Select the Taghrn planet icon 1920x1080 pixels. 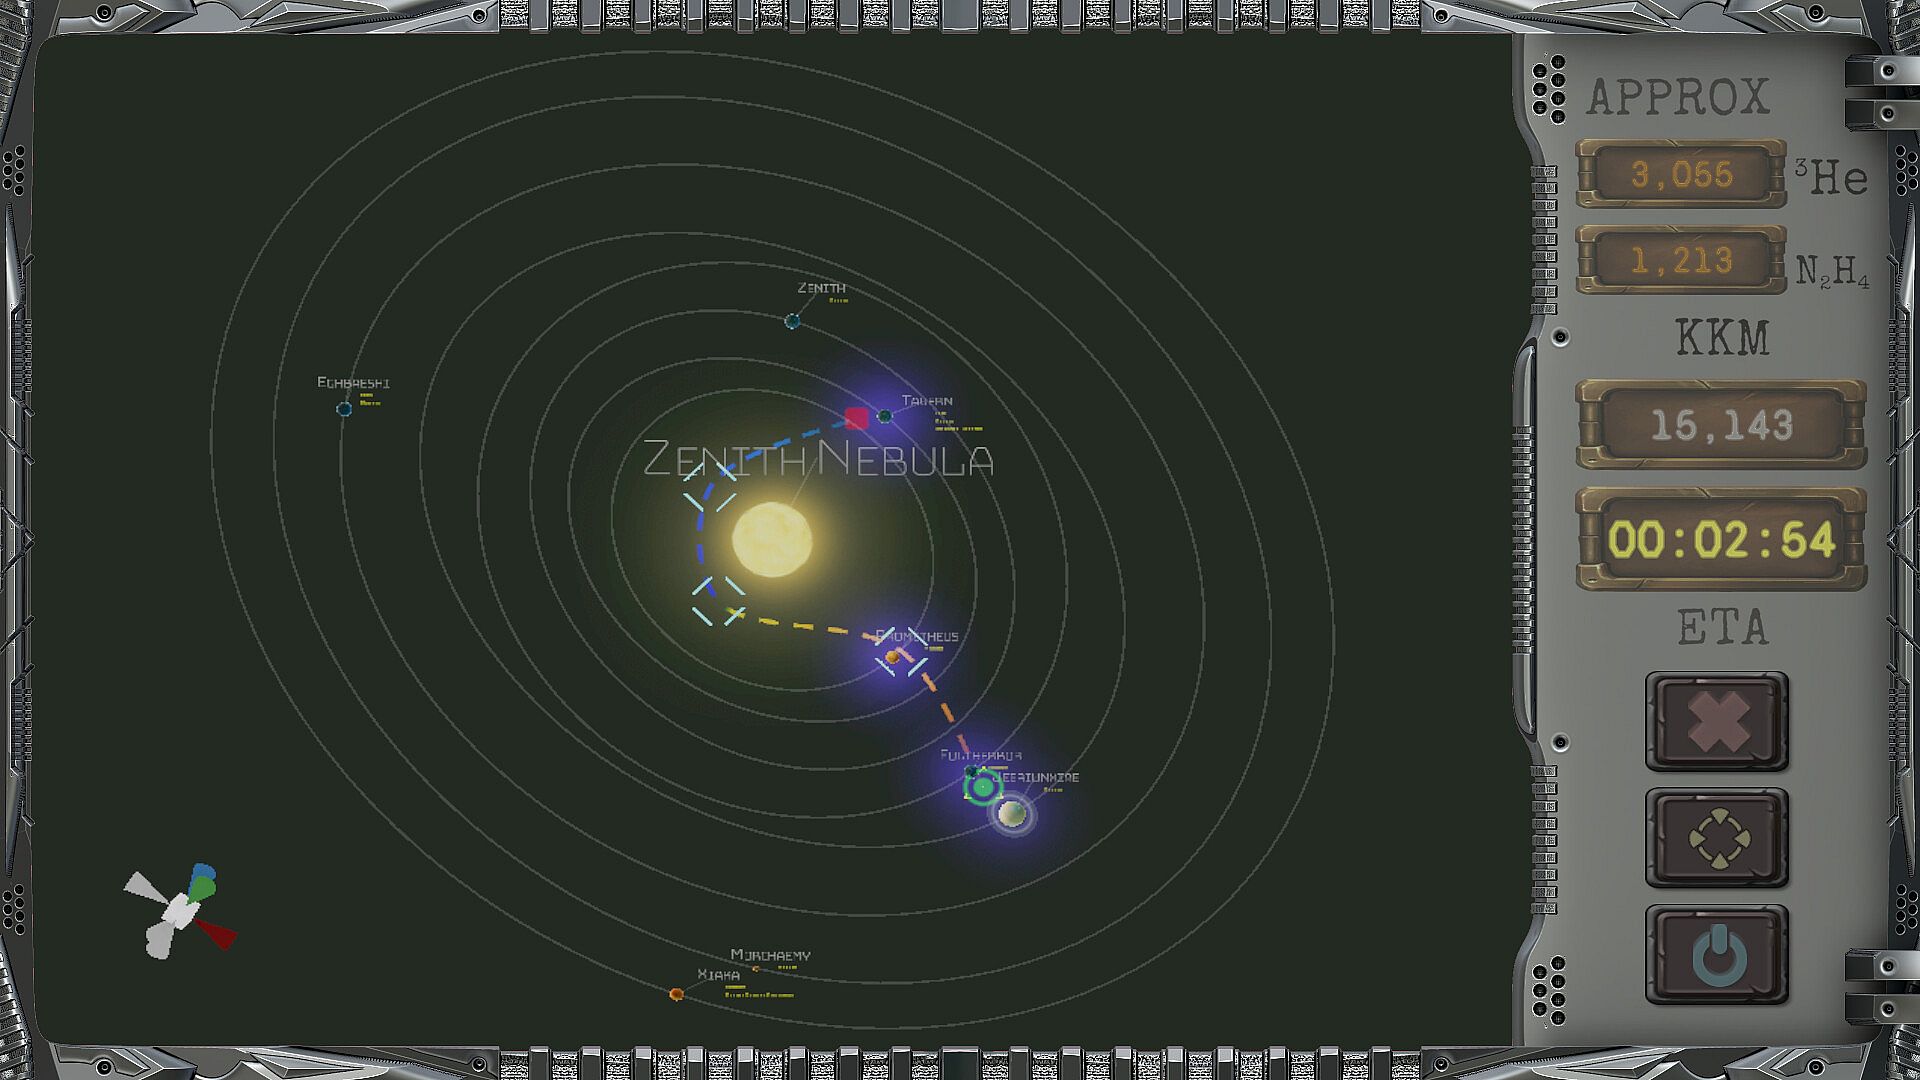884,416
